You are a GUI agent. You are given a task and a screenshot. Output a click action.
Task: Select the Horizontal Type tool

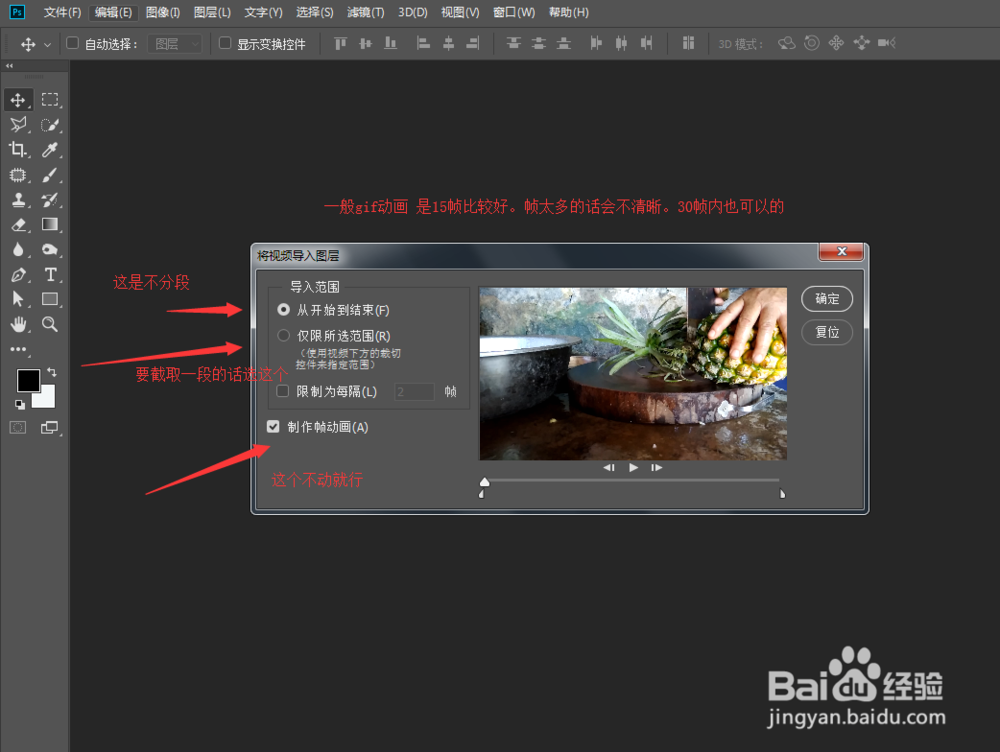[50, 274]
